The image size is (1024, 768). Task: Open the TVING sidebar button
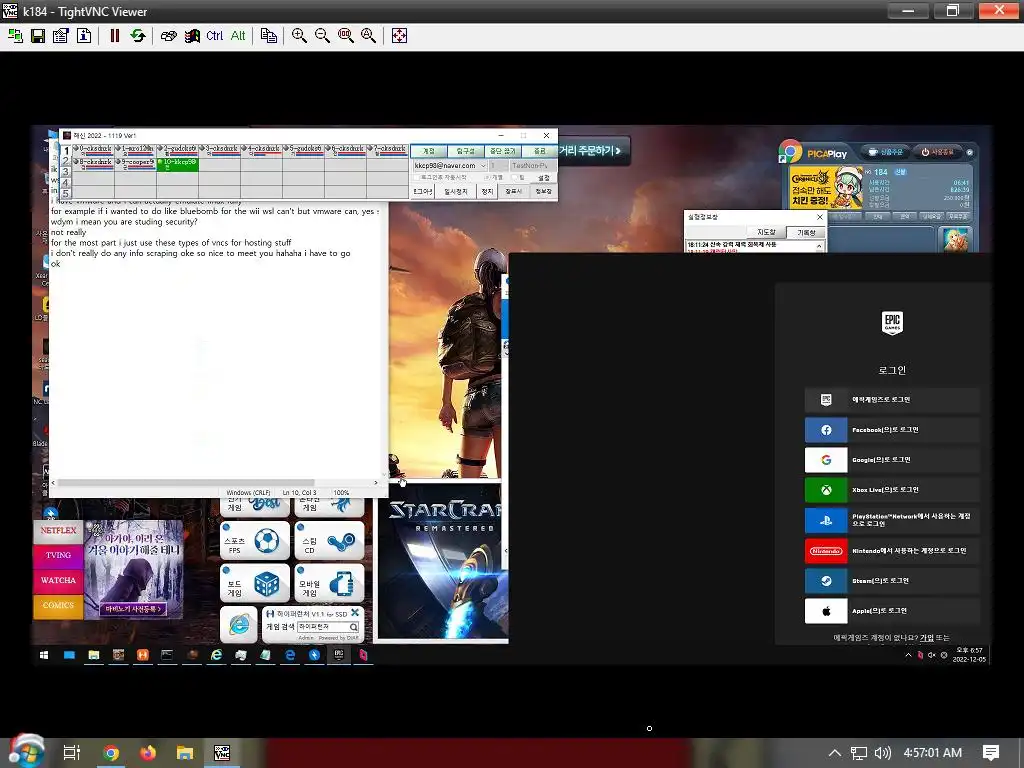(x=58, y=556)
